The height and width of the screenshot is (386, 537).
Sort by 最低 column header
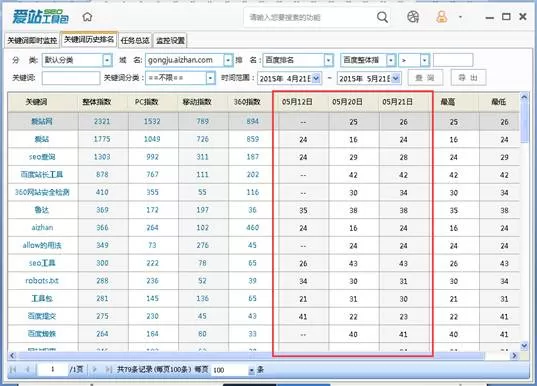(499, 102)
